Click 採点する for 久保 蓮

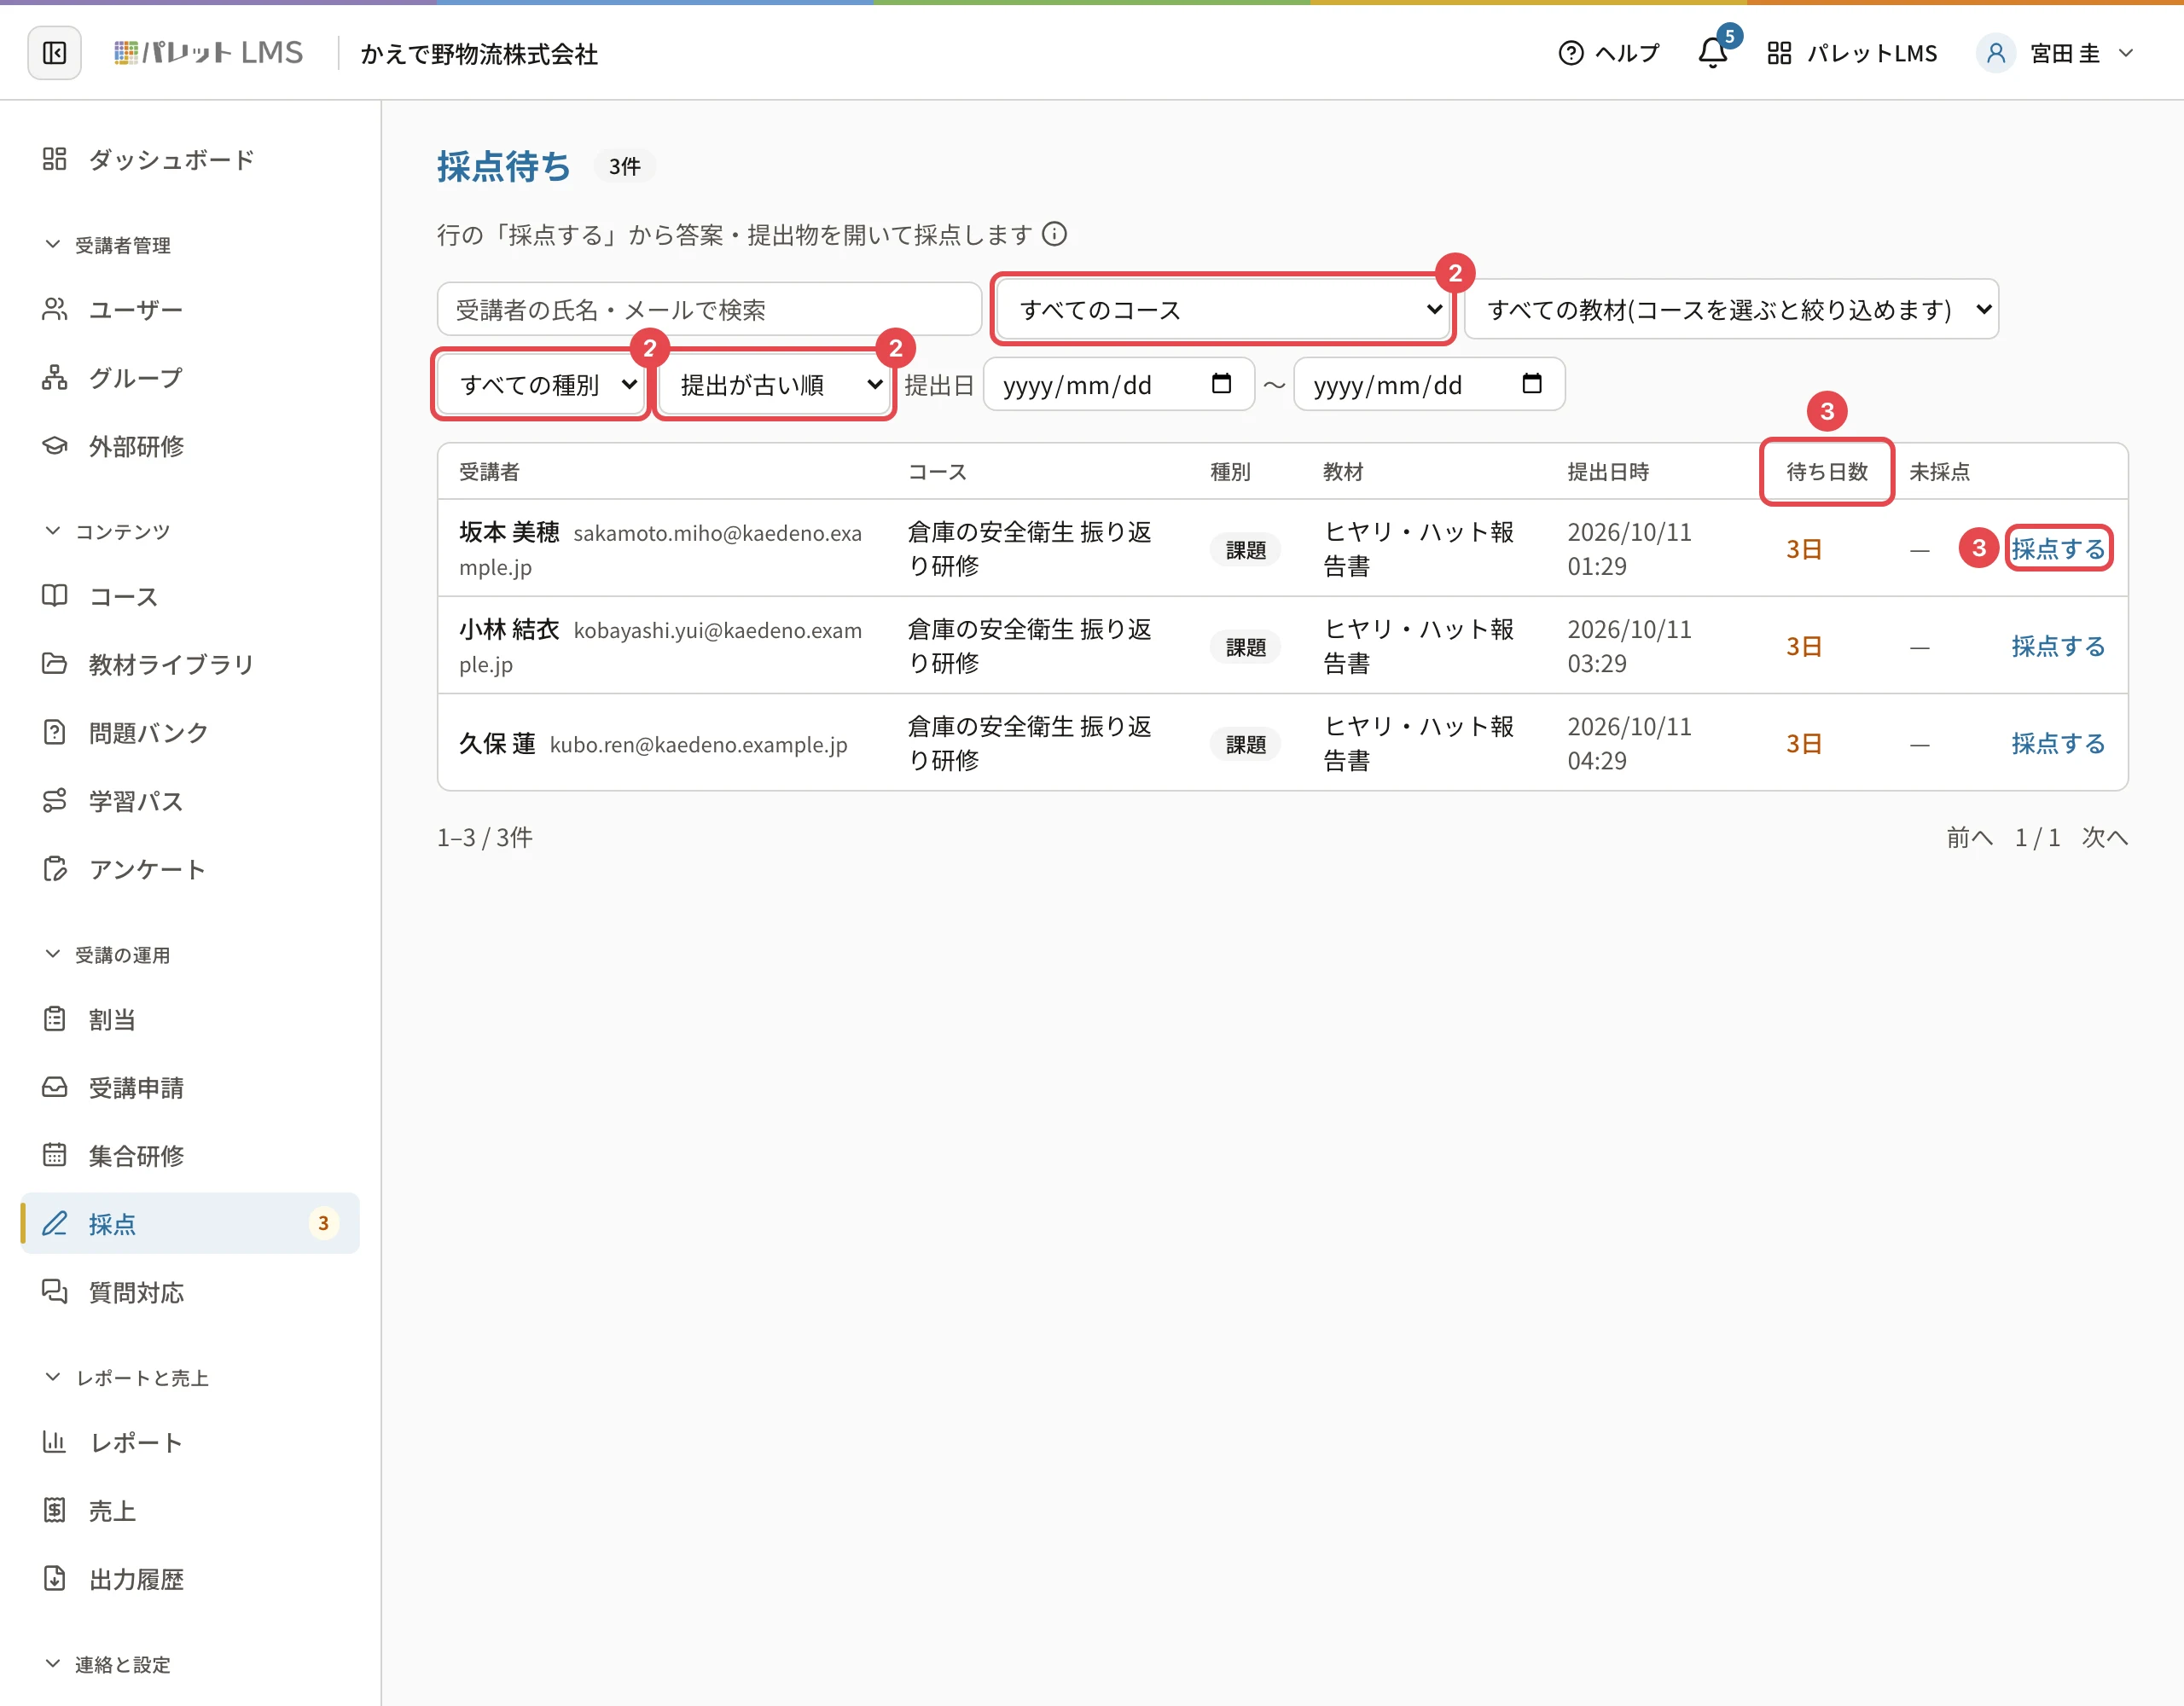2058,743
